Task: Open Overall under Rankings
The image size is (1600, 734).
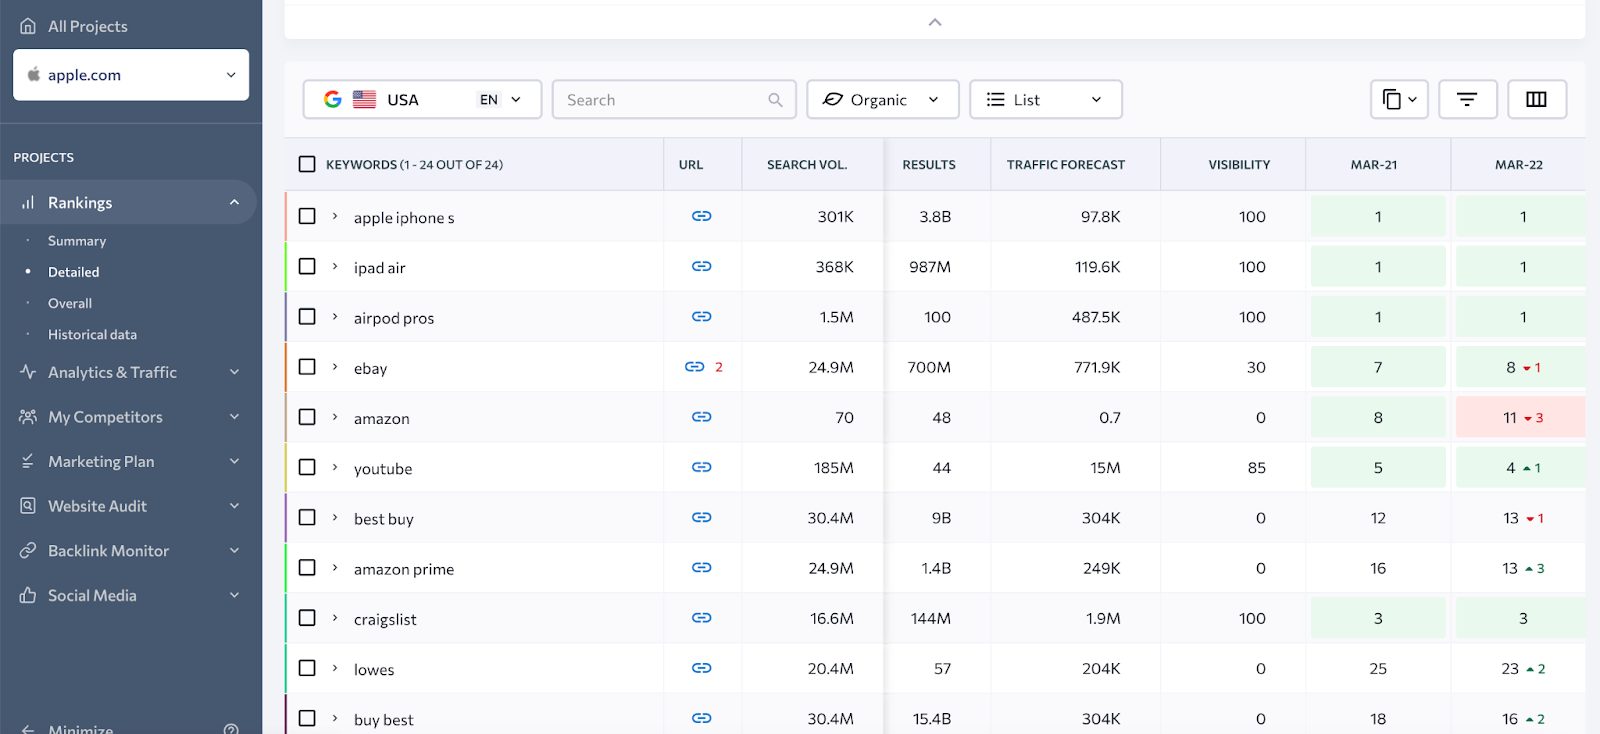Action: (x=70, y=303)
